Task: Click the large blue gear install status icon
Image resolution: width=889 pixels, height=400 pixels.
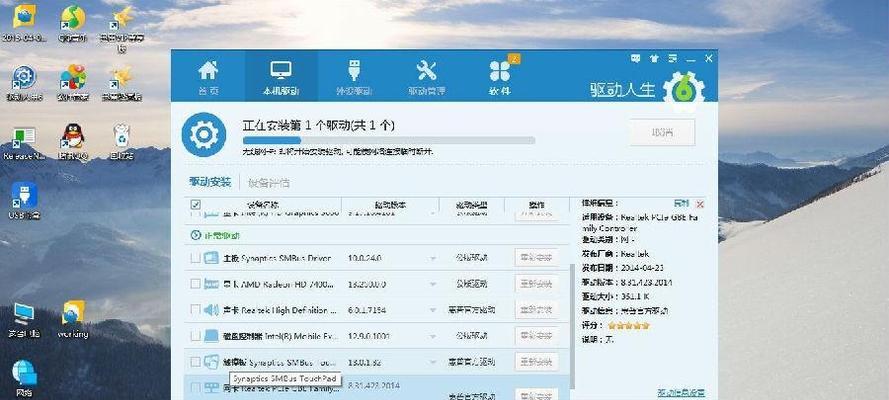Action: click(x=203, y=134)
